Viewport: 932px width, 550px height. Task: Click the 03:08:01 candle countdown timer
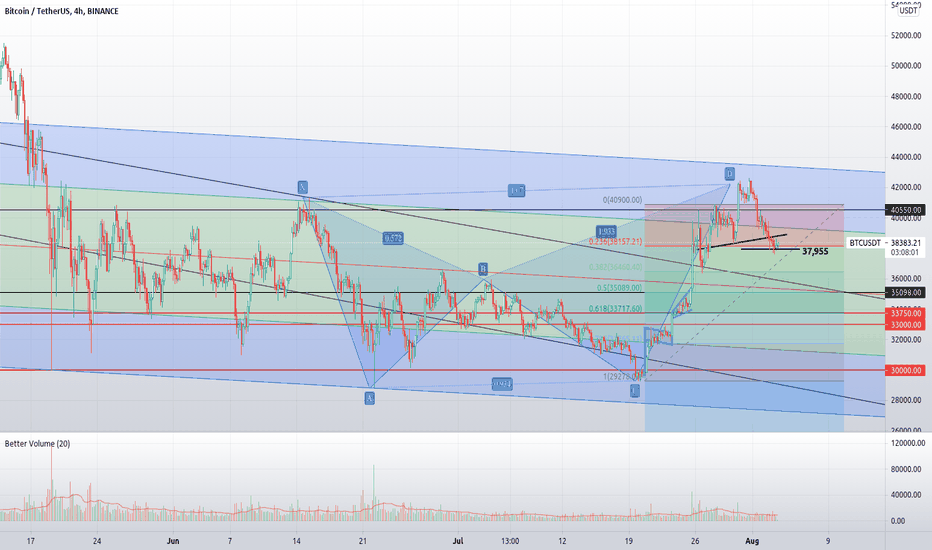click(906, 252)
